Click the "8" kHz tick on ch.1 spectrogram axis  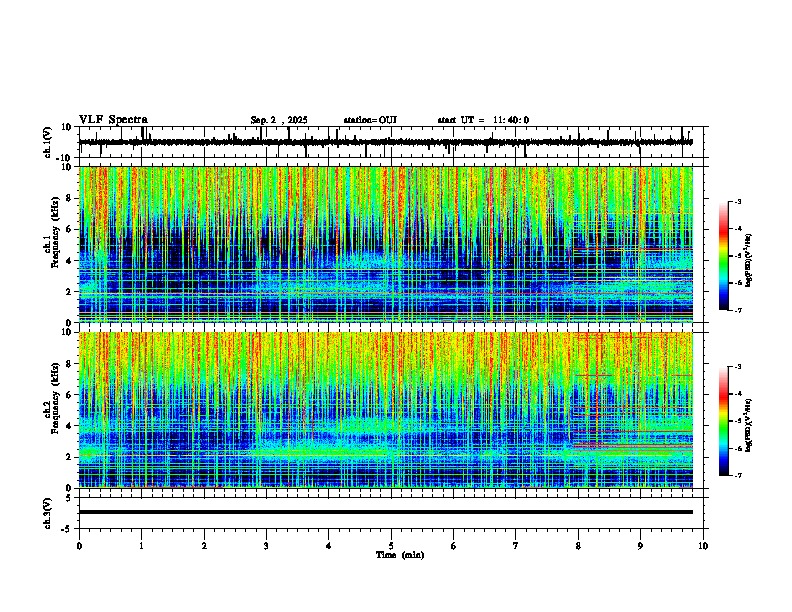click(69, 198)
